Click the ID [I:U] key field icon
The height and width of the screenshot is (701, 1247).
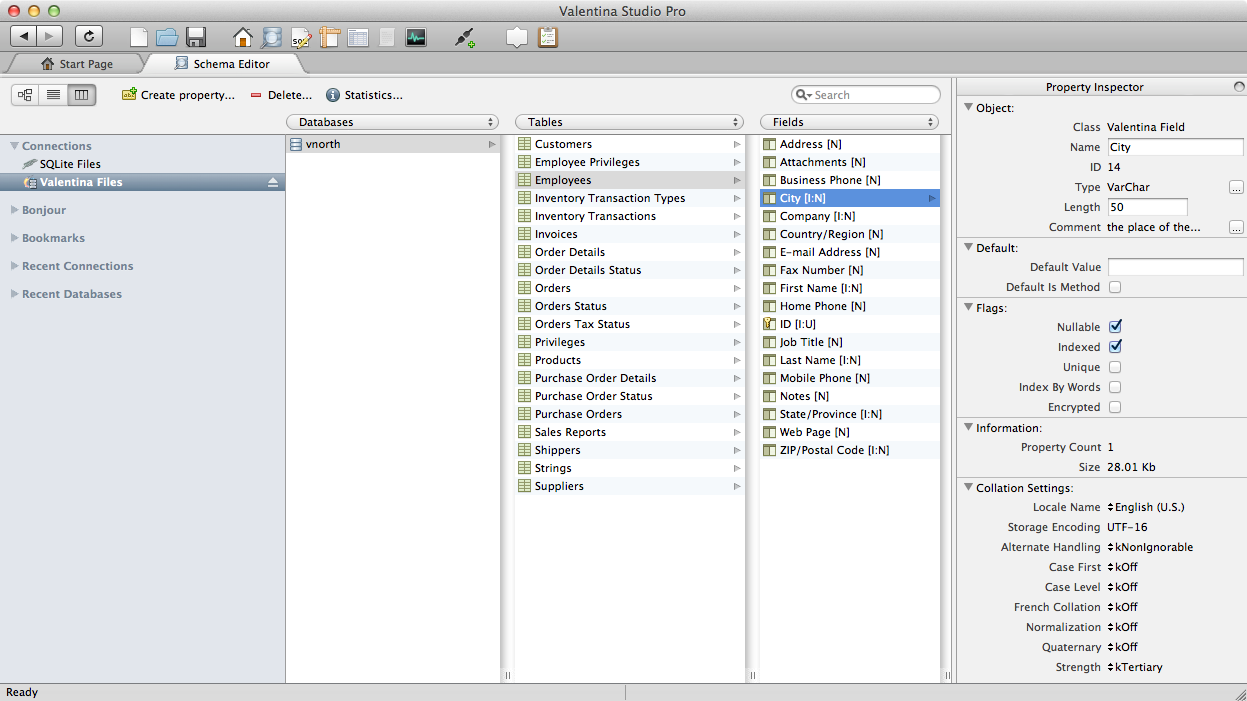(x=769, y=324)
